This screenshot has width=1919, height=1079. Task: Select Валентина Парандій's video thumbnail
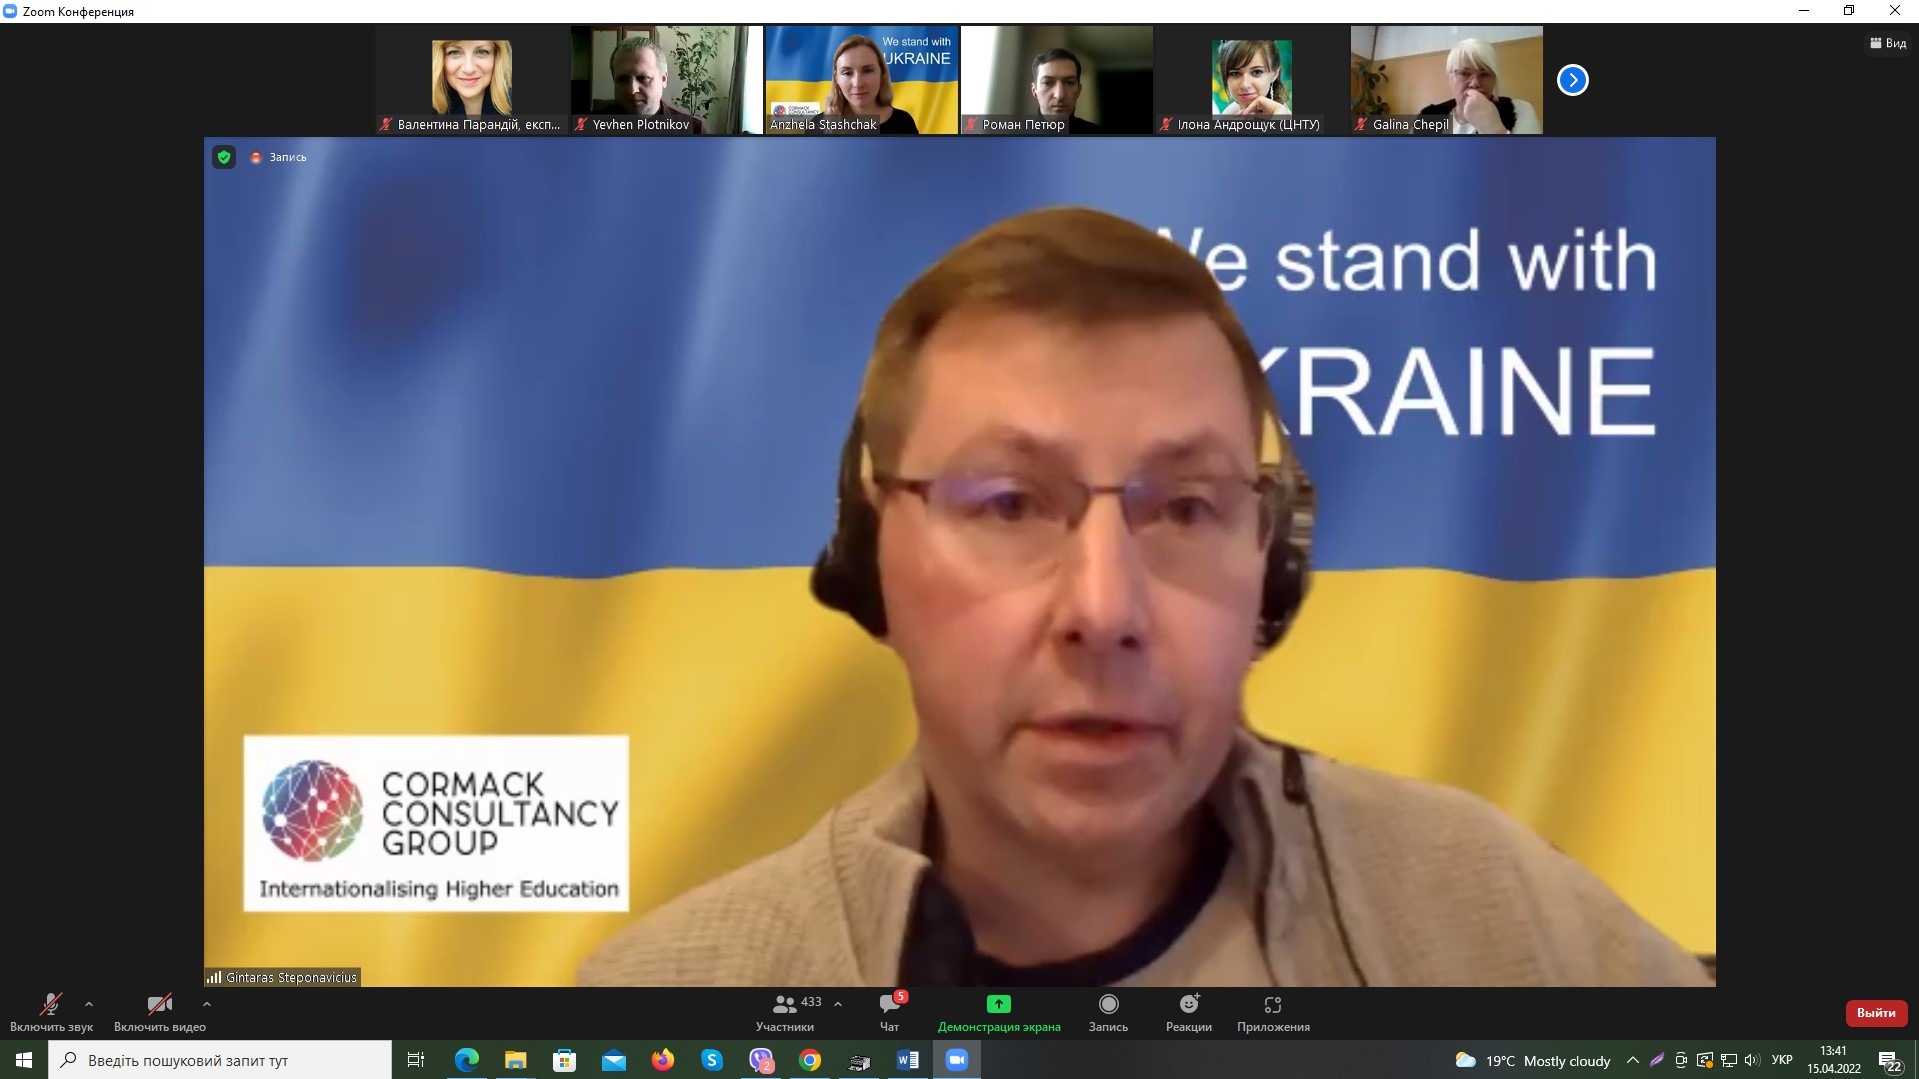472,80
